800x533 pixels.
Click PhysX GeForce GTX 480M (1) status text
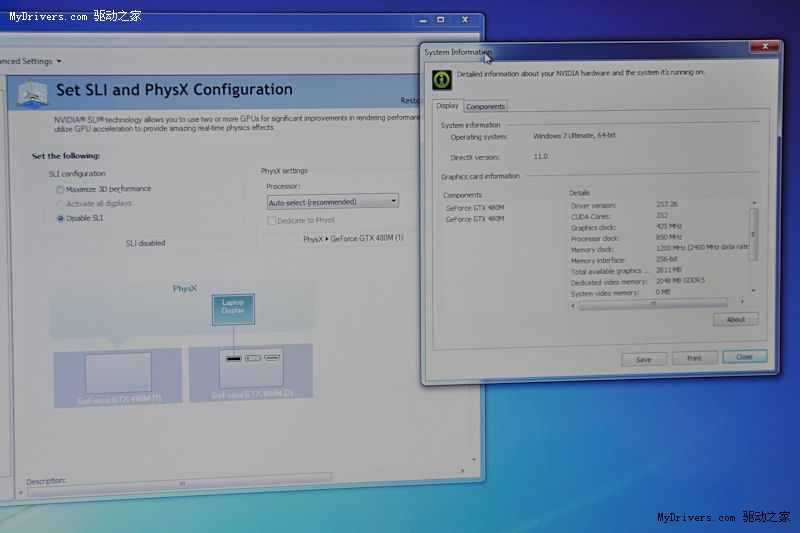tap(353, 238)
